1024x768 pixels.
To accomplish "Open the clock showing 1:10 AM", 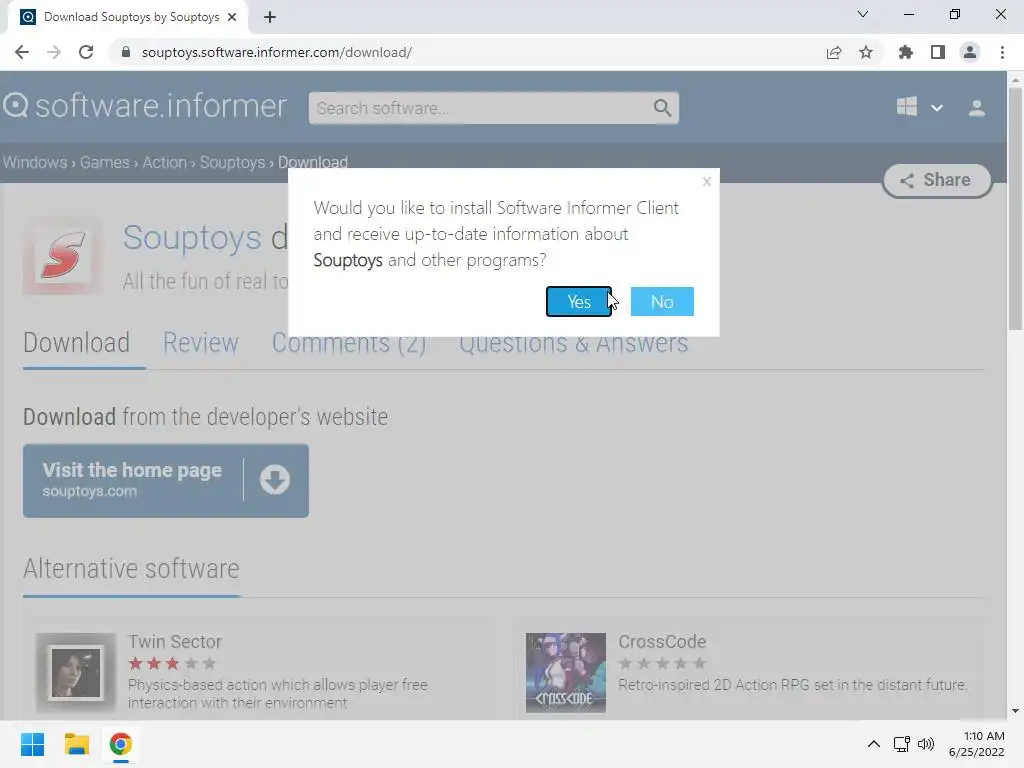I will [976, 744].
